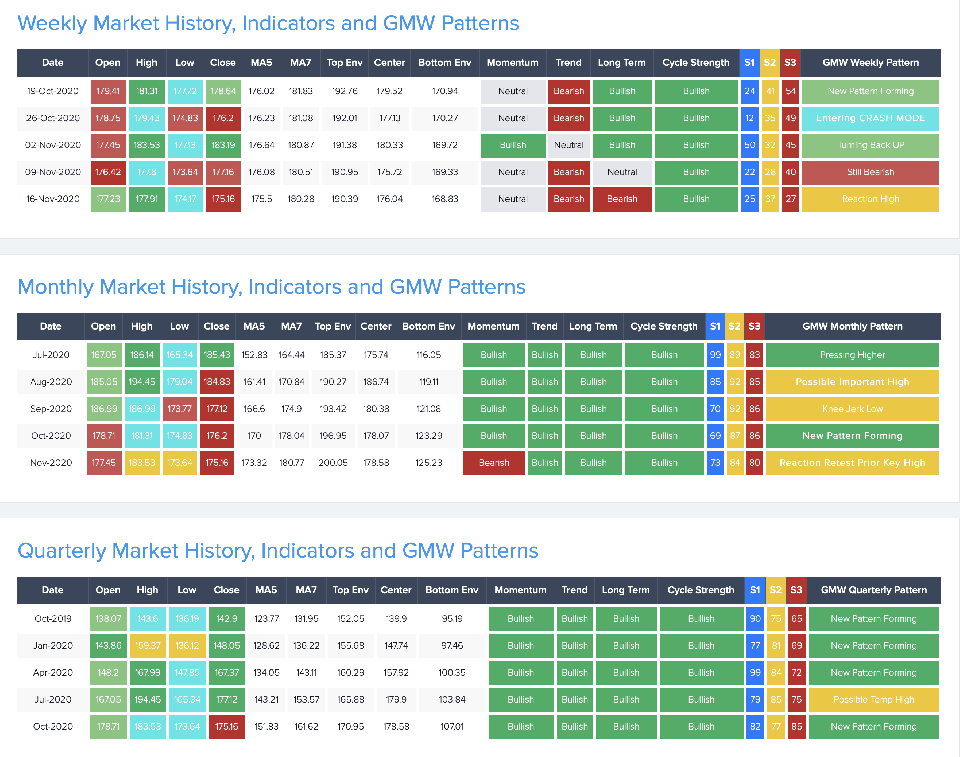The image size is (960, 757).
Task: Click the Weekly Market History section heading
Action: click(268, 23)
